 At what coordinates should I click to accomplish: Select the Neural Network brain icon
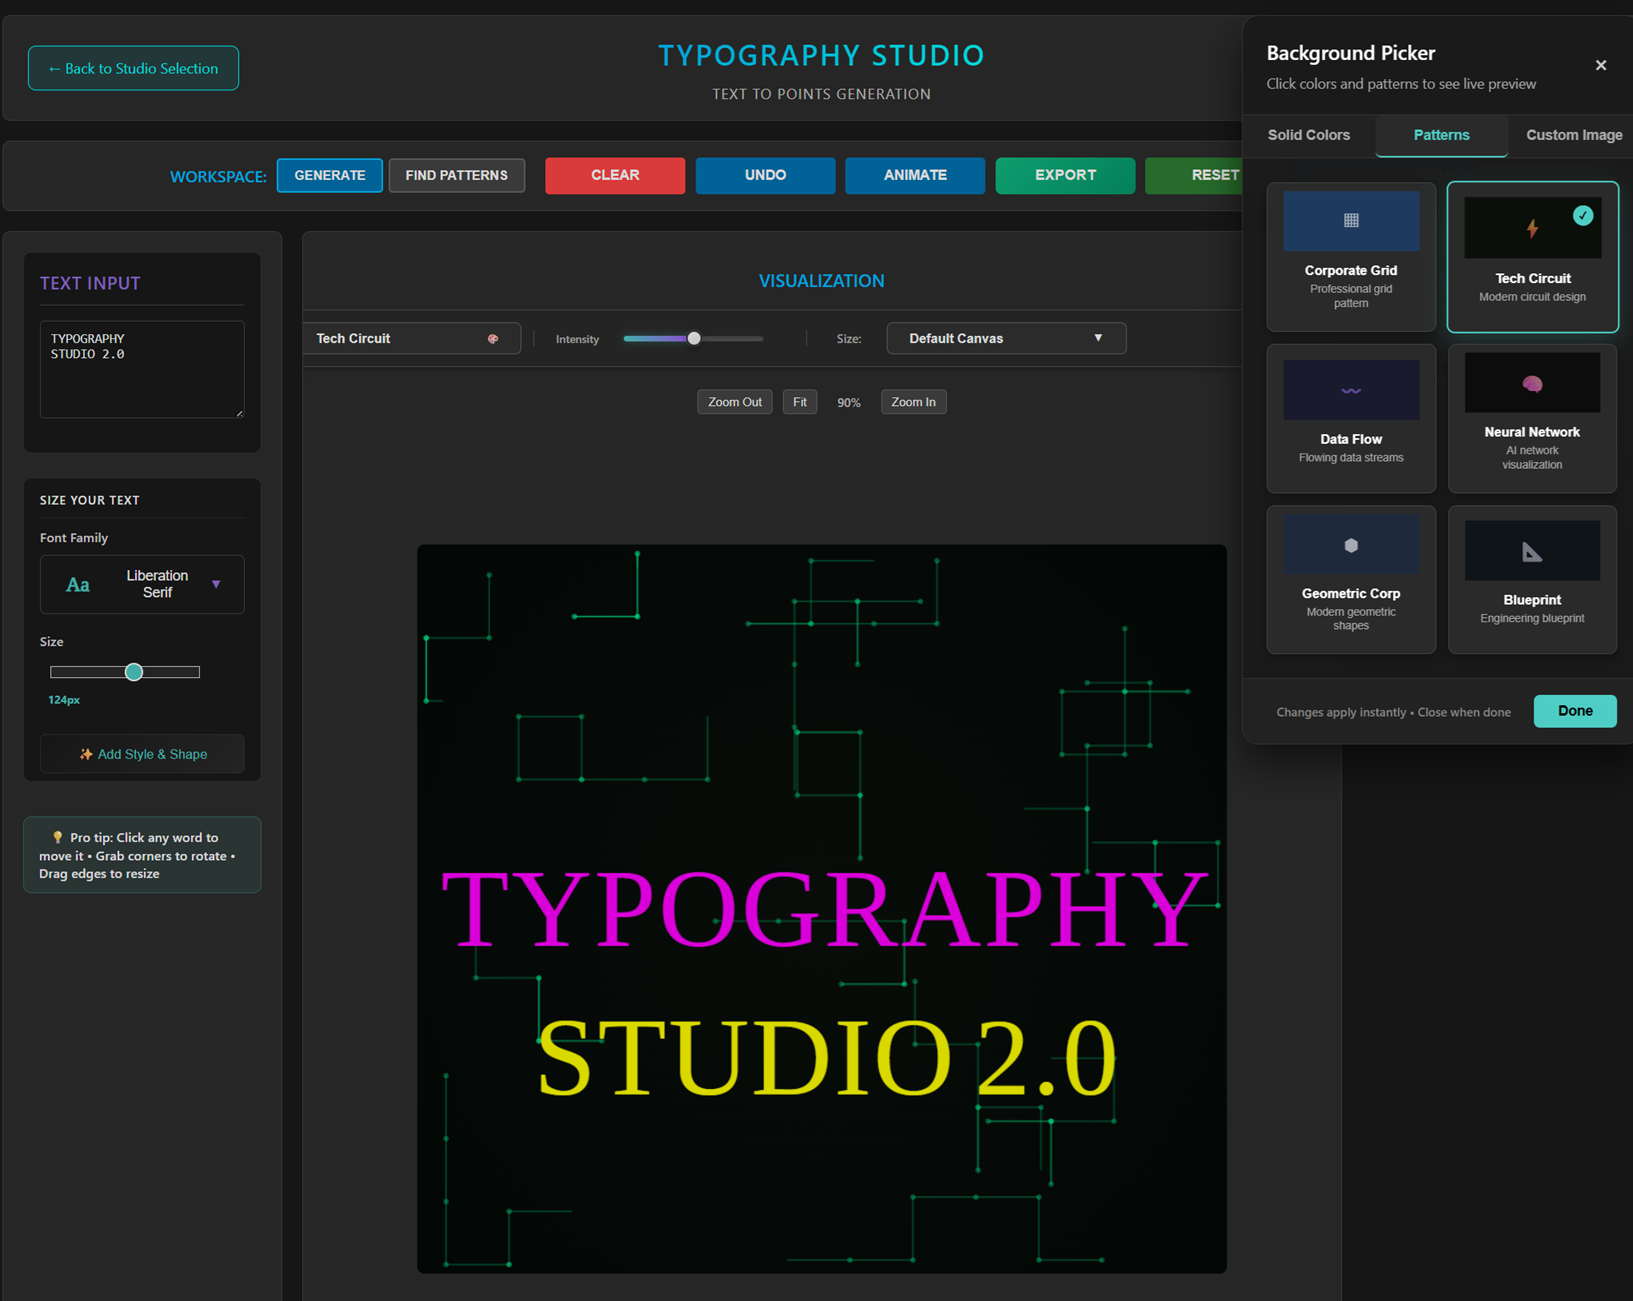pos(1531,384)
